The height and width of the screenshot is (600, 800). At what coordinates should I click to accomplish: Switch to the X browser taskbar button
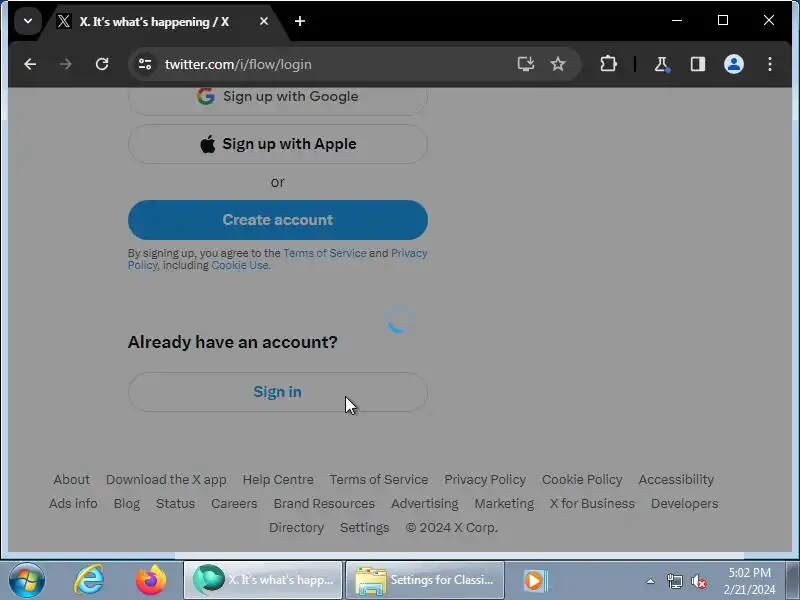[x=263, y=580]
